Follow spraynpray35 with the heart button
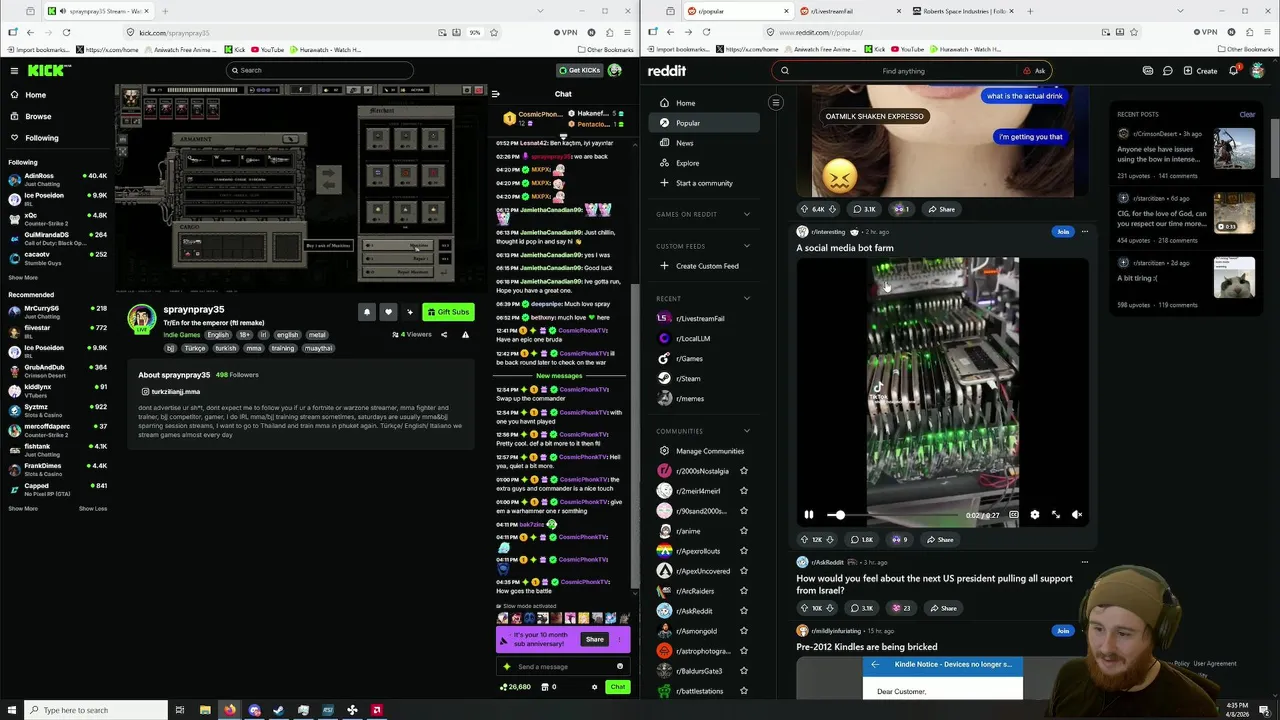1280x720 pixels. click(389, 312)
